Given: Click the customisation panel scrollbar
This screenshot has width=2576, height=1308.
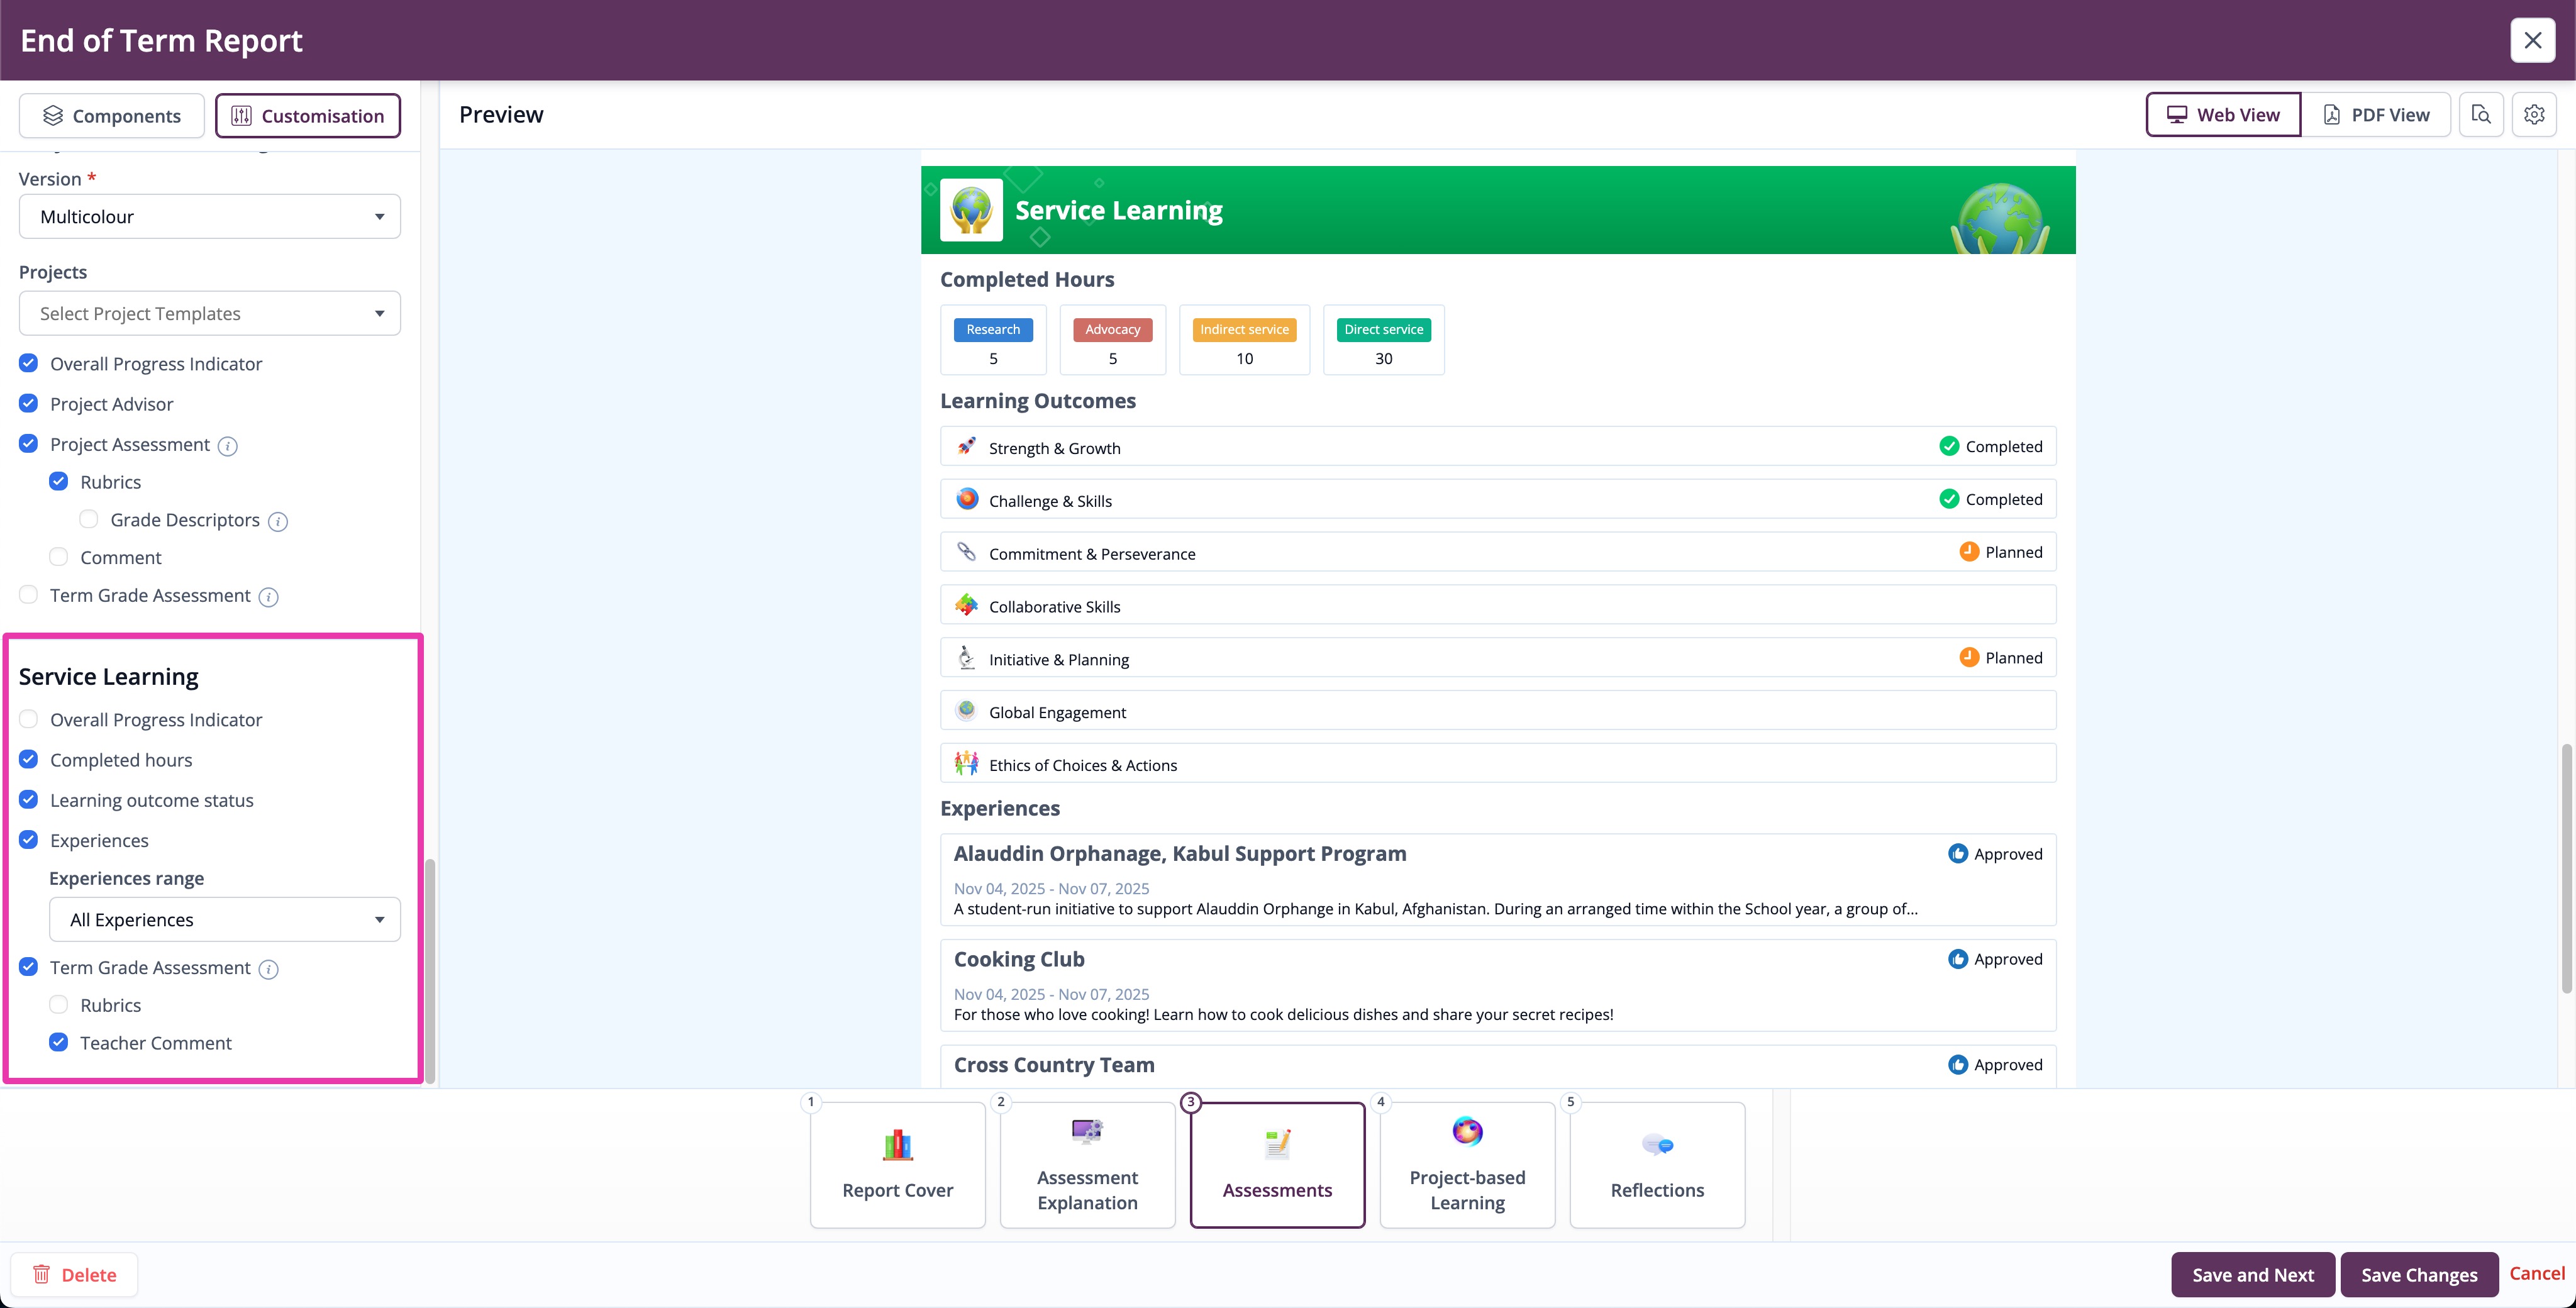Looking at the screenshot, I should (430, 969).
